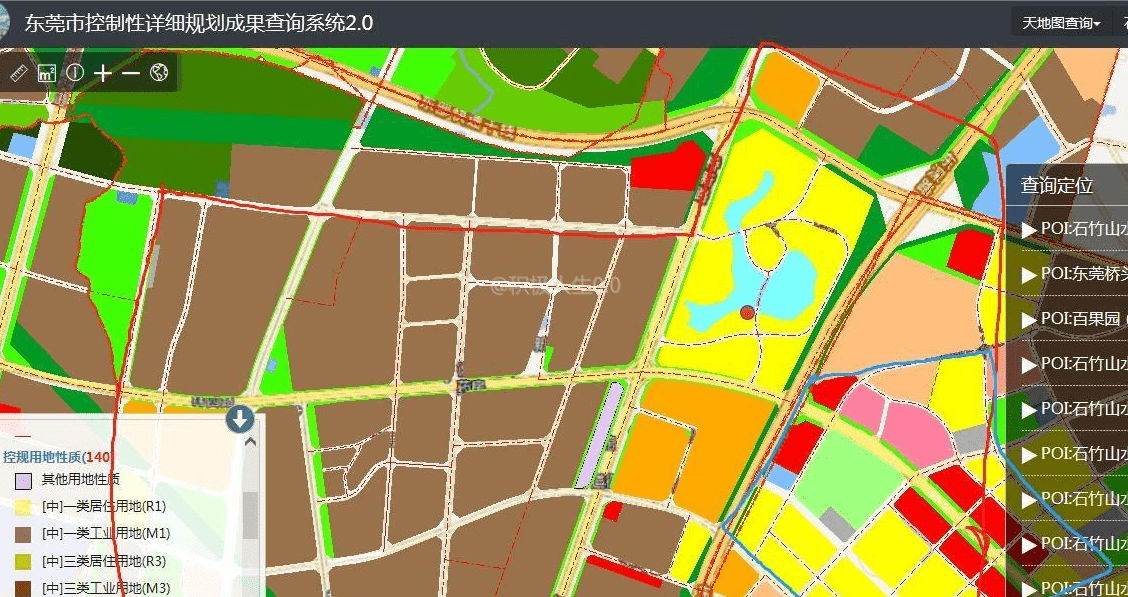The height and width of the screenshot is (597, 1128).
Task: Click the 查询定位 panel header
Action: coord(1057,185)
